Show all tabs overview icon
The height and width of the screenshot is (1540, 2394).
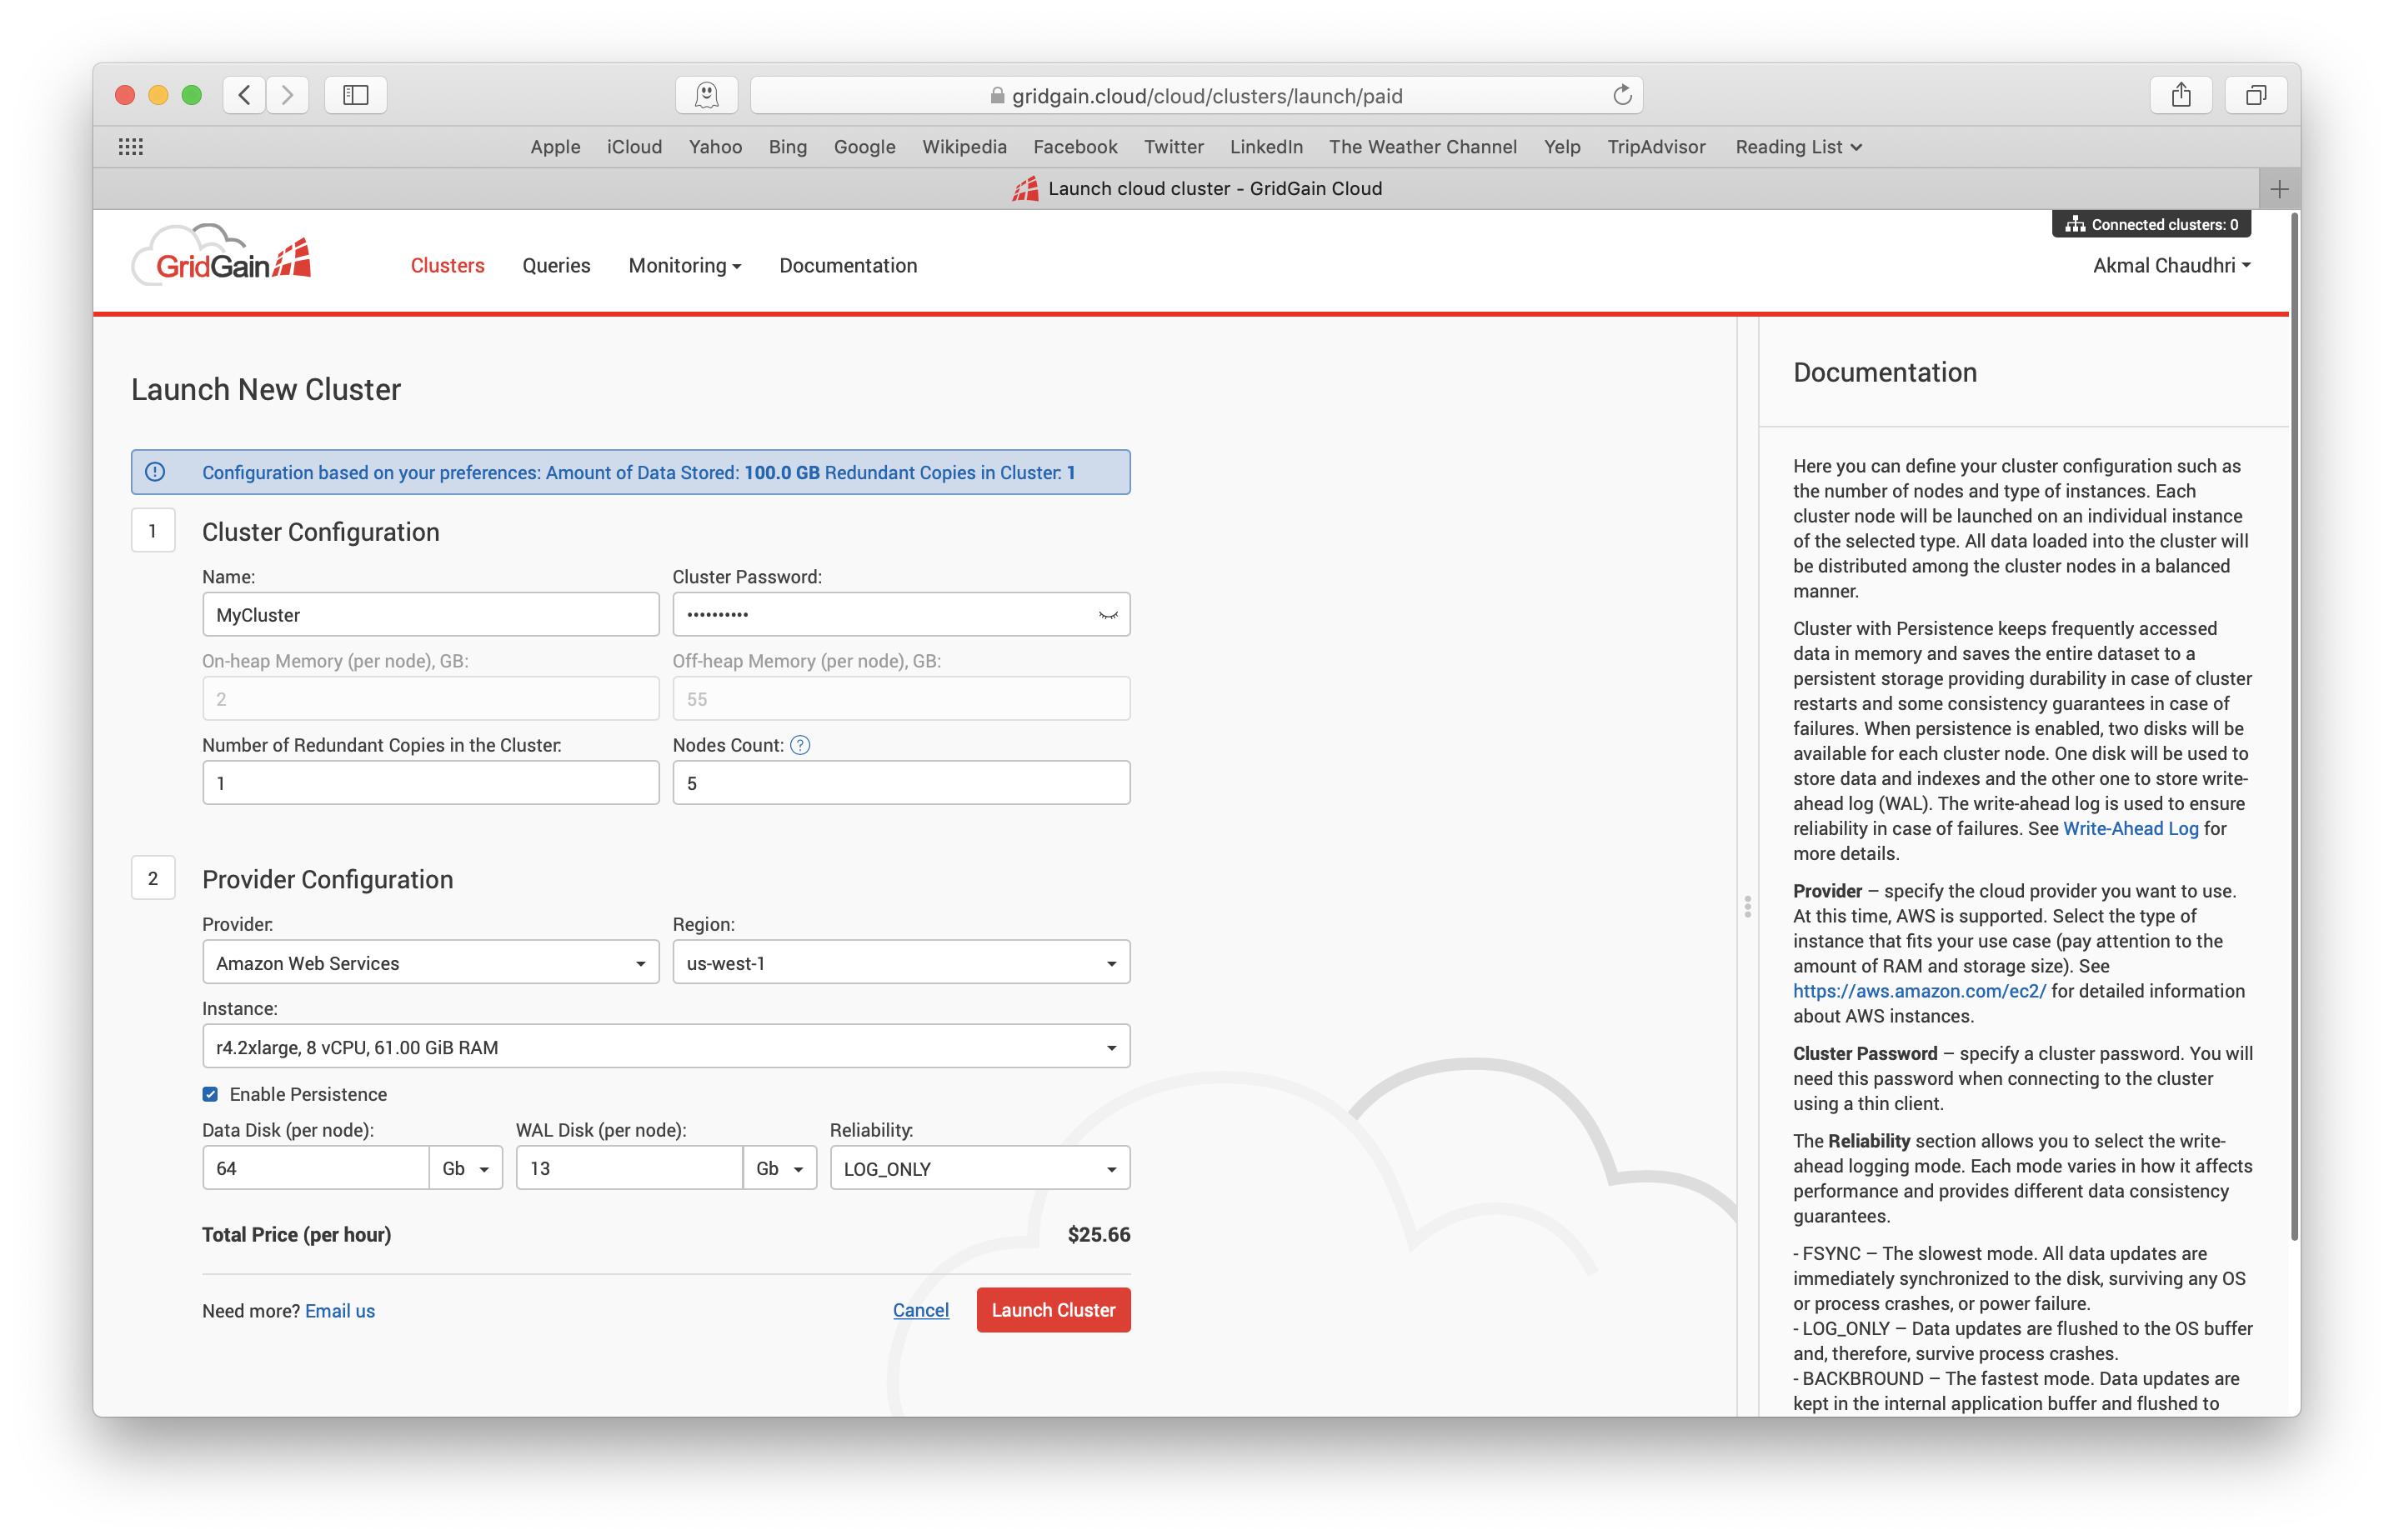click(2256, 95)
